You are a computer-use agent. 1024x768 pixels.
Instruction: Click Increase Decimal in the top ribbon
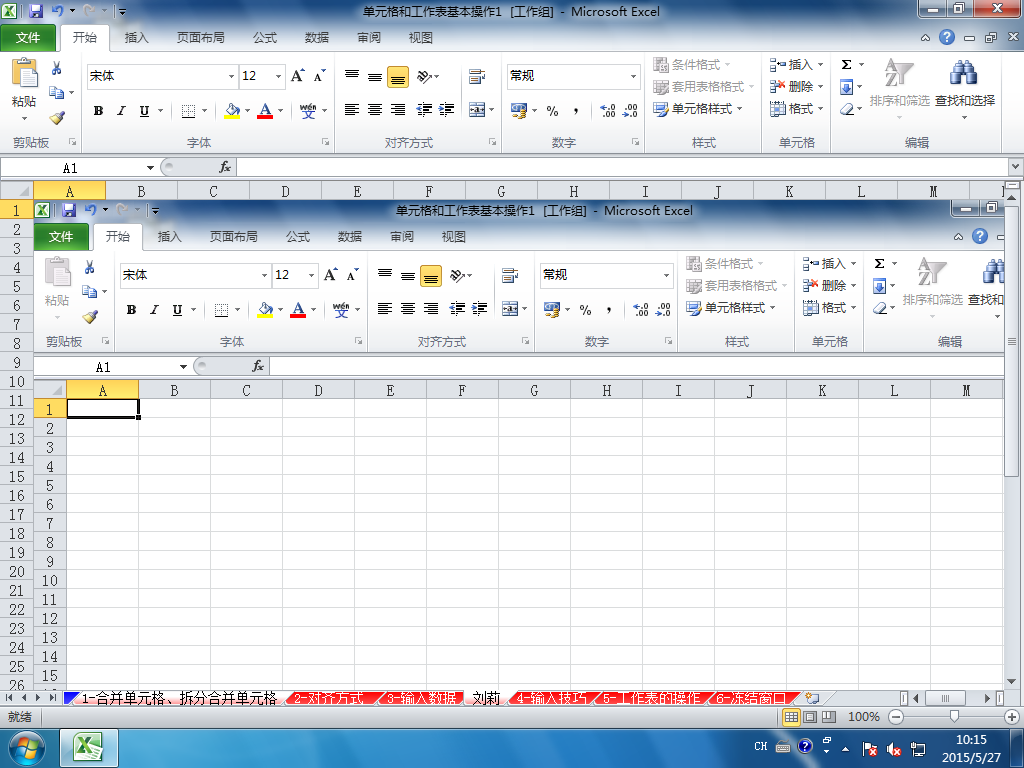(607, 110)
